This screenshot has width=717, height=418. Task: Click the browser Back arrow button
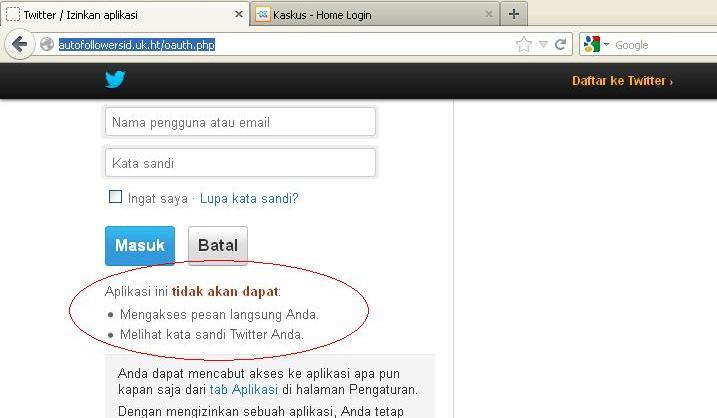coord(20,44)
